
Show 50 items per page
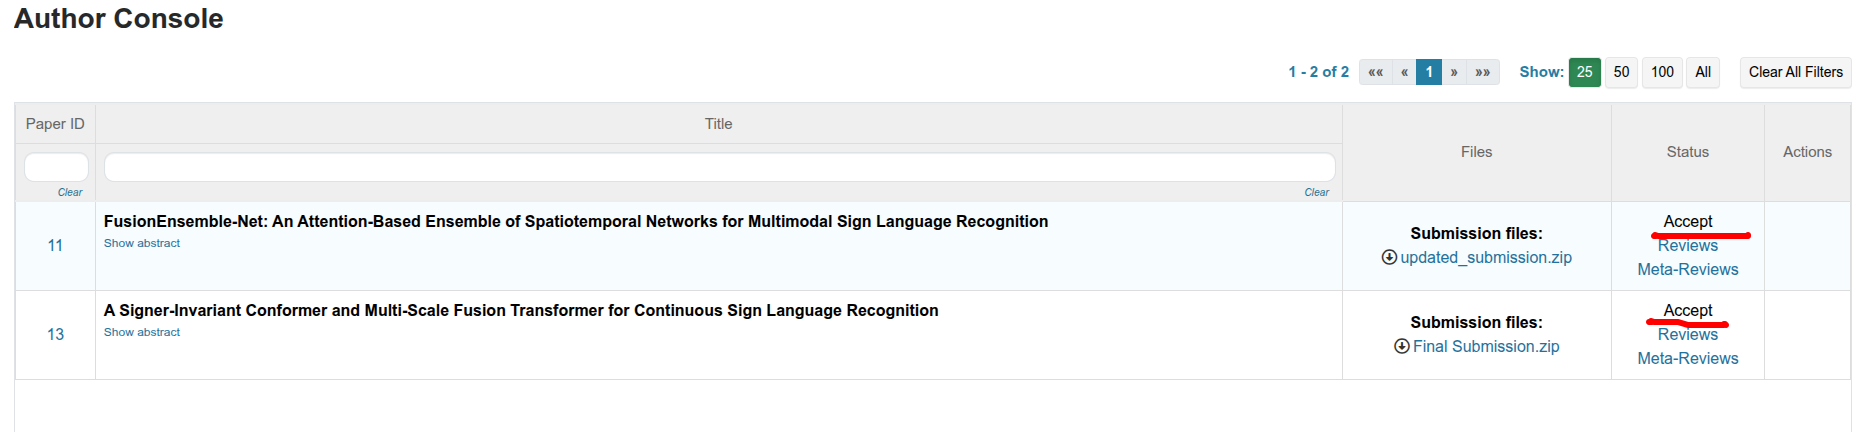click(1621, 72)
